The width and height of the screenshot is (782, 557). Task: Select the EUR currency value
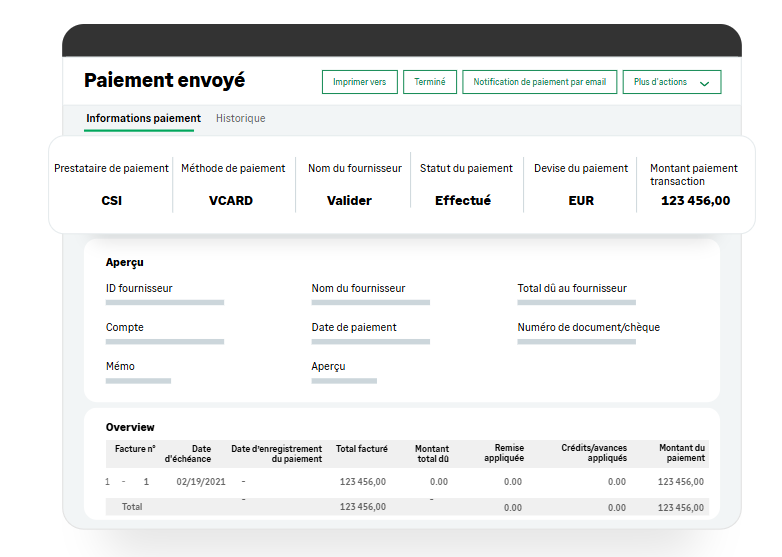pyautogui.click(x=581, y=200)
